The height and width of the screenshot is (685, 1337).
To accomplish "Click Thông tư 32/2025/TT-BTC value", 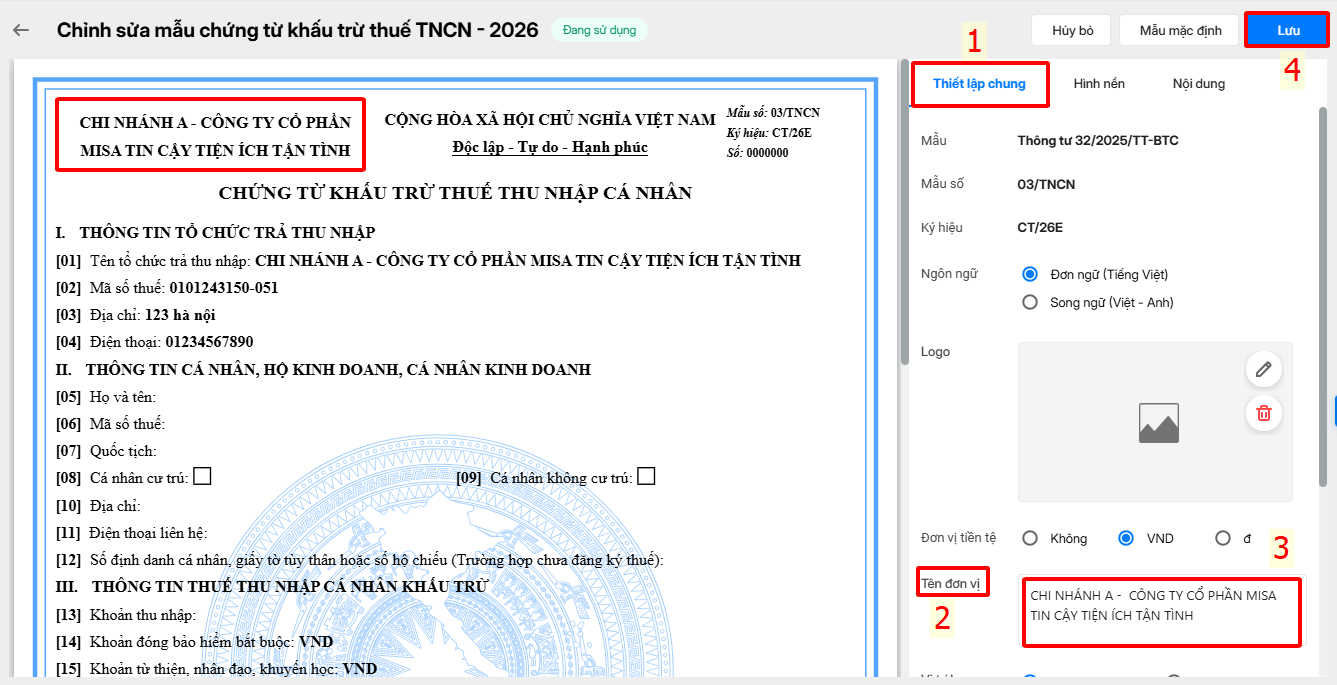I will pyautogui.click(x=1098, y=141).
